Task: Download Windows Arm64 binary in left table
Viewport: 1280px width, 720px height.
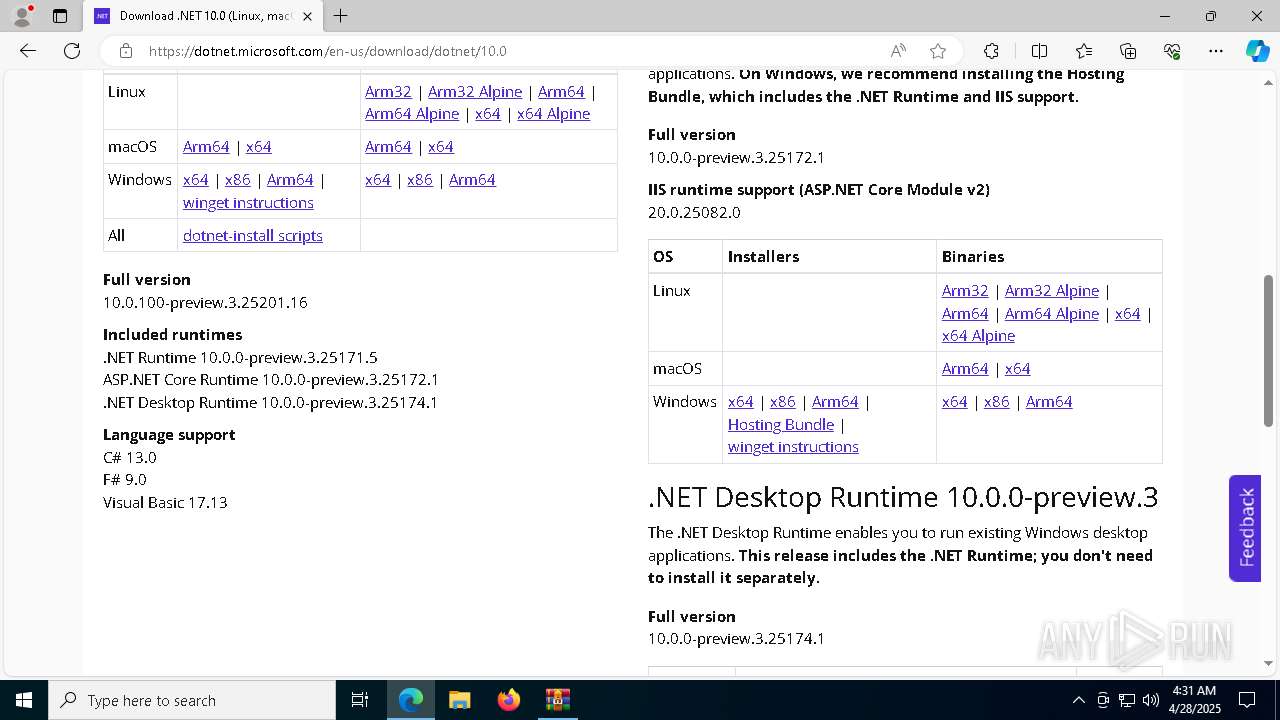Action: (x=472, y=180)
